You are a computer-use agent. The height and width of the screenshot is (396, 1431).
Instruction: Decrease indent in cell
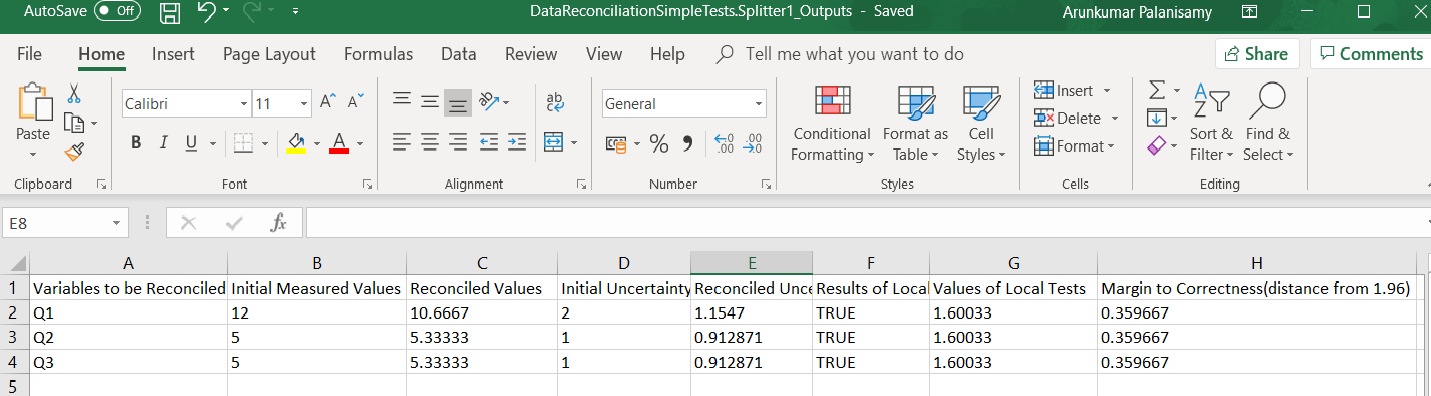click(489, 142)
